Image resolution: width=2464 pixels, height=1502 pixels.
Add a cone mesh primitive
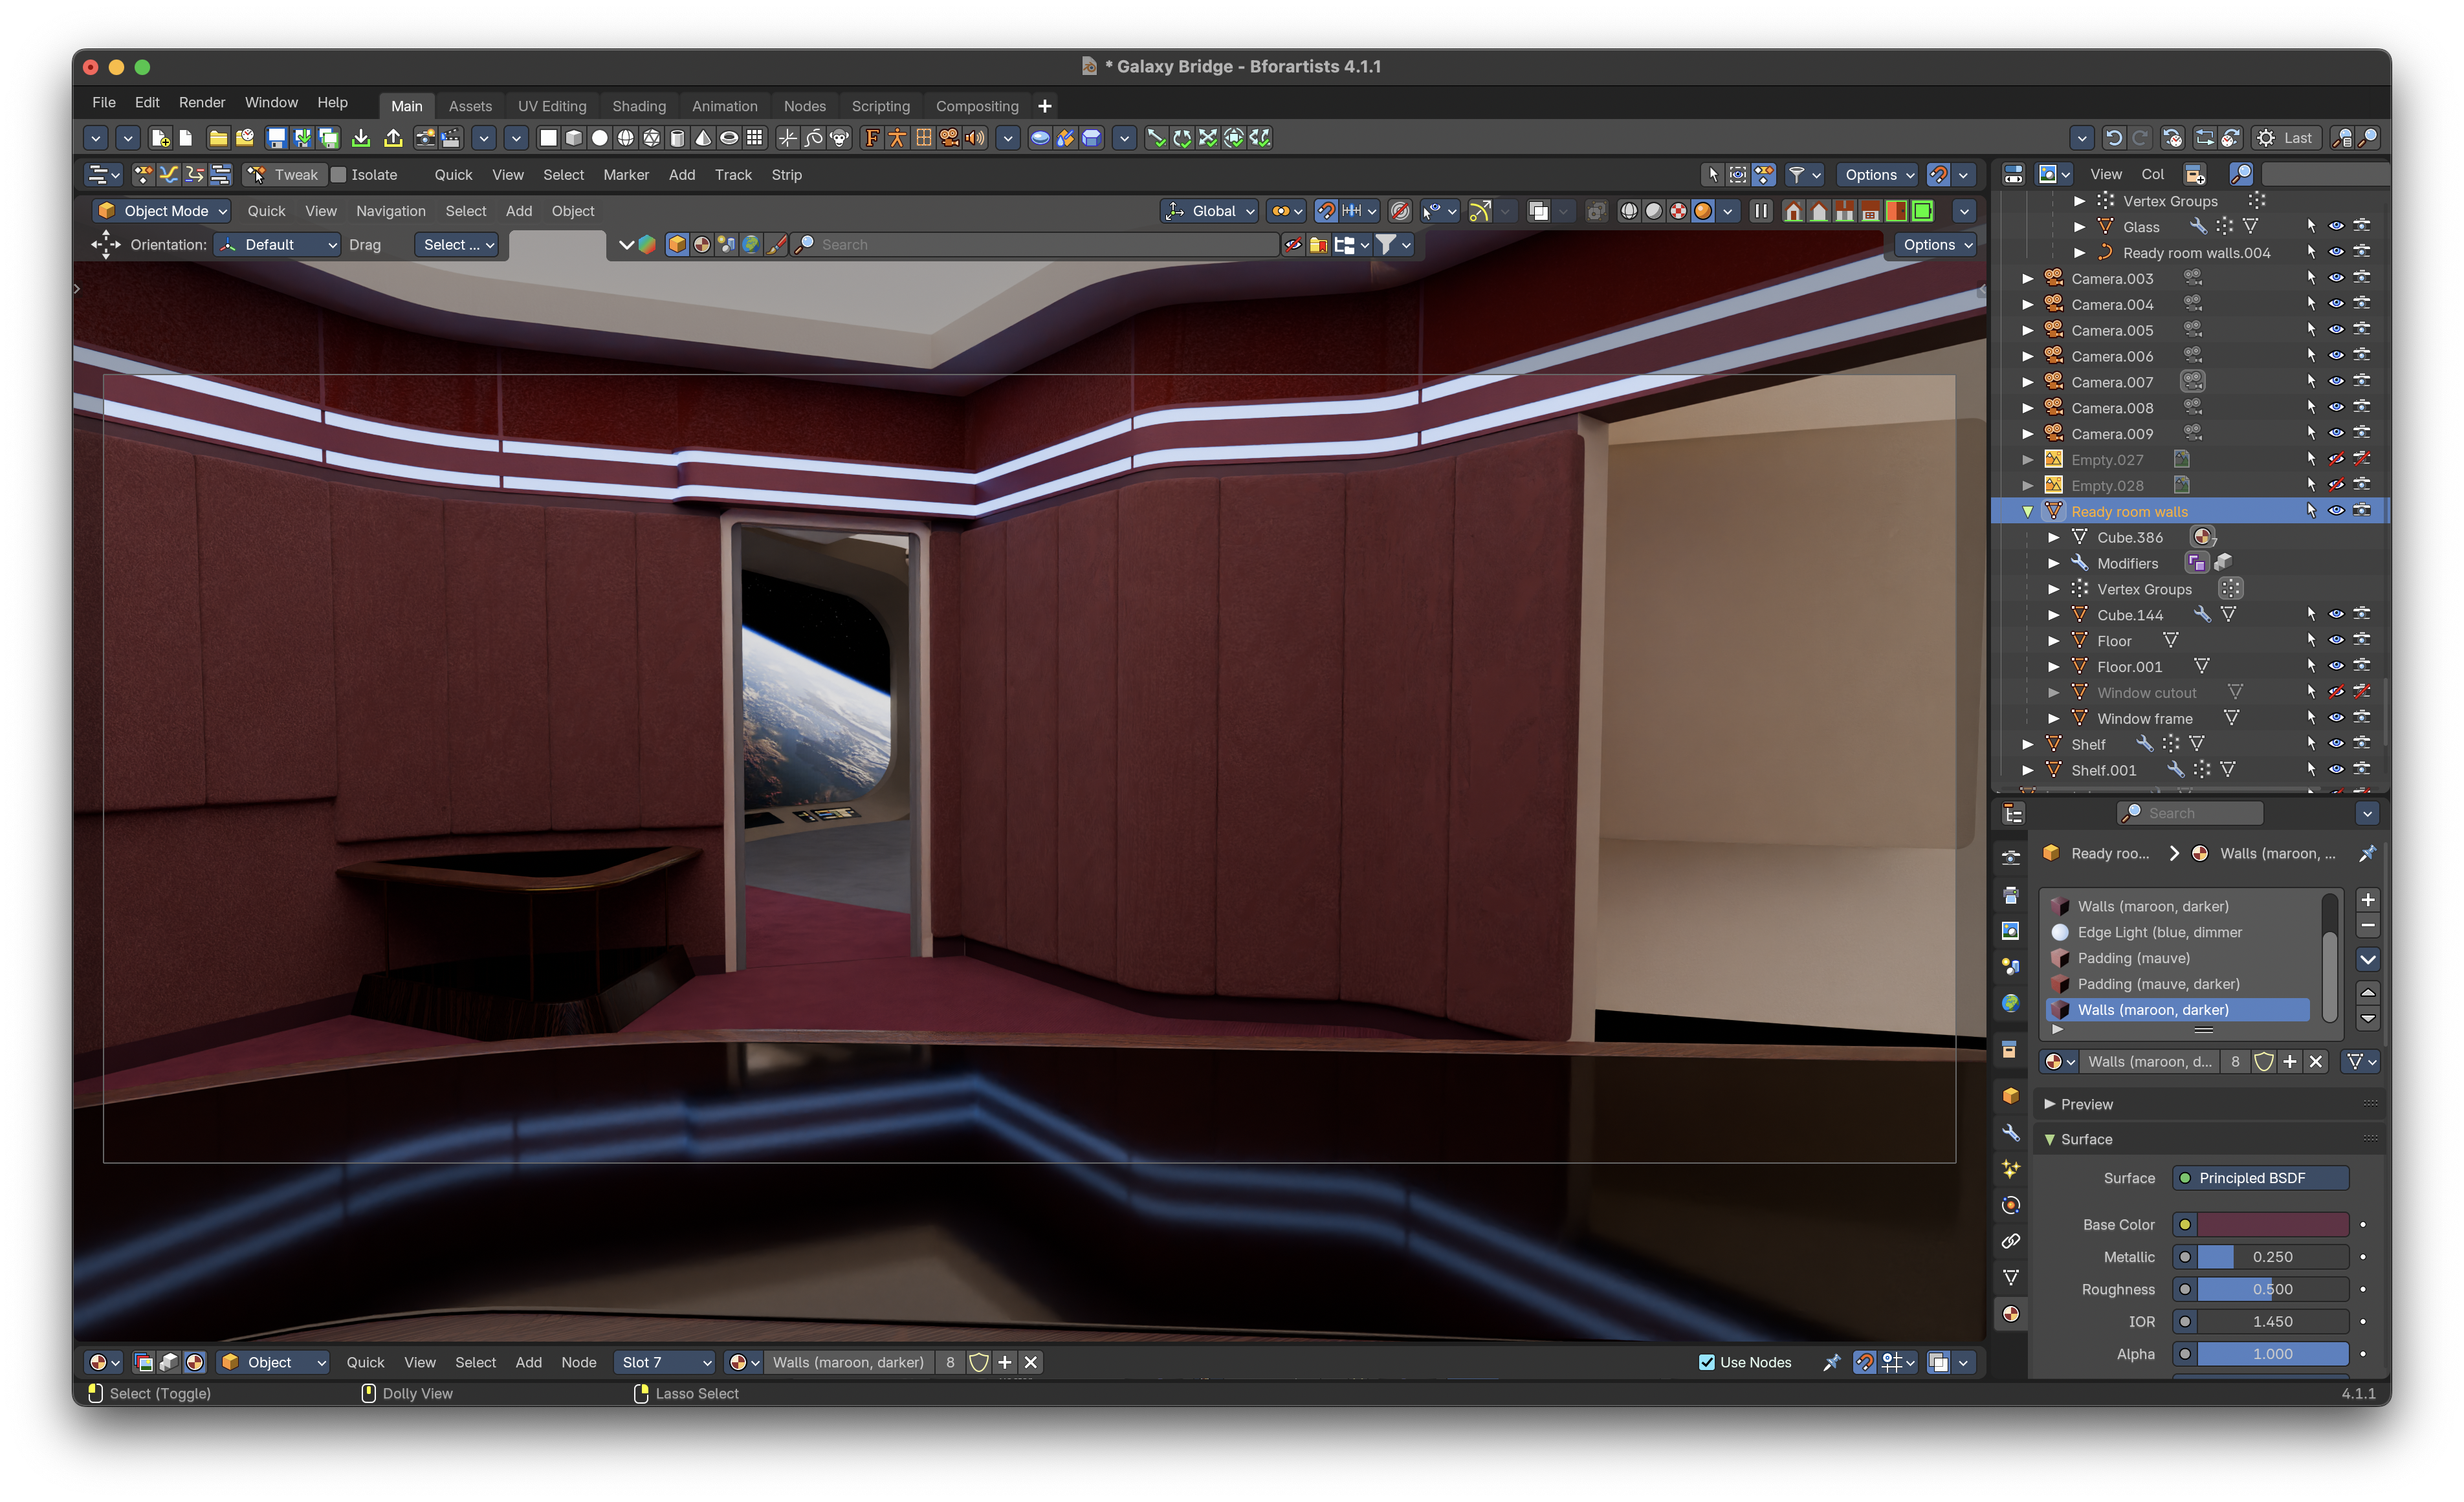pyautogui.click(x=703, y=138)
